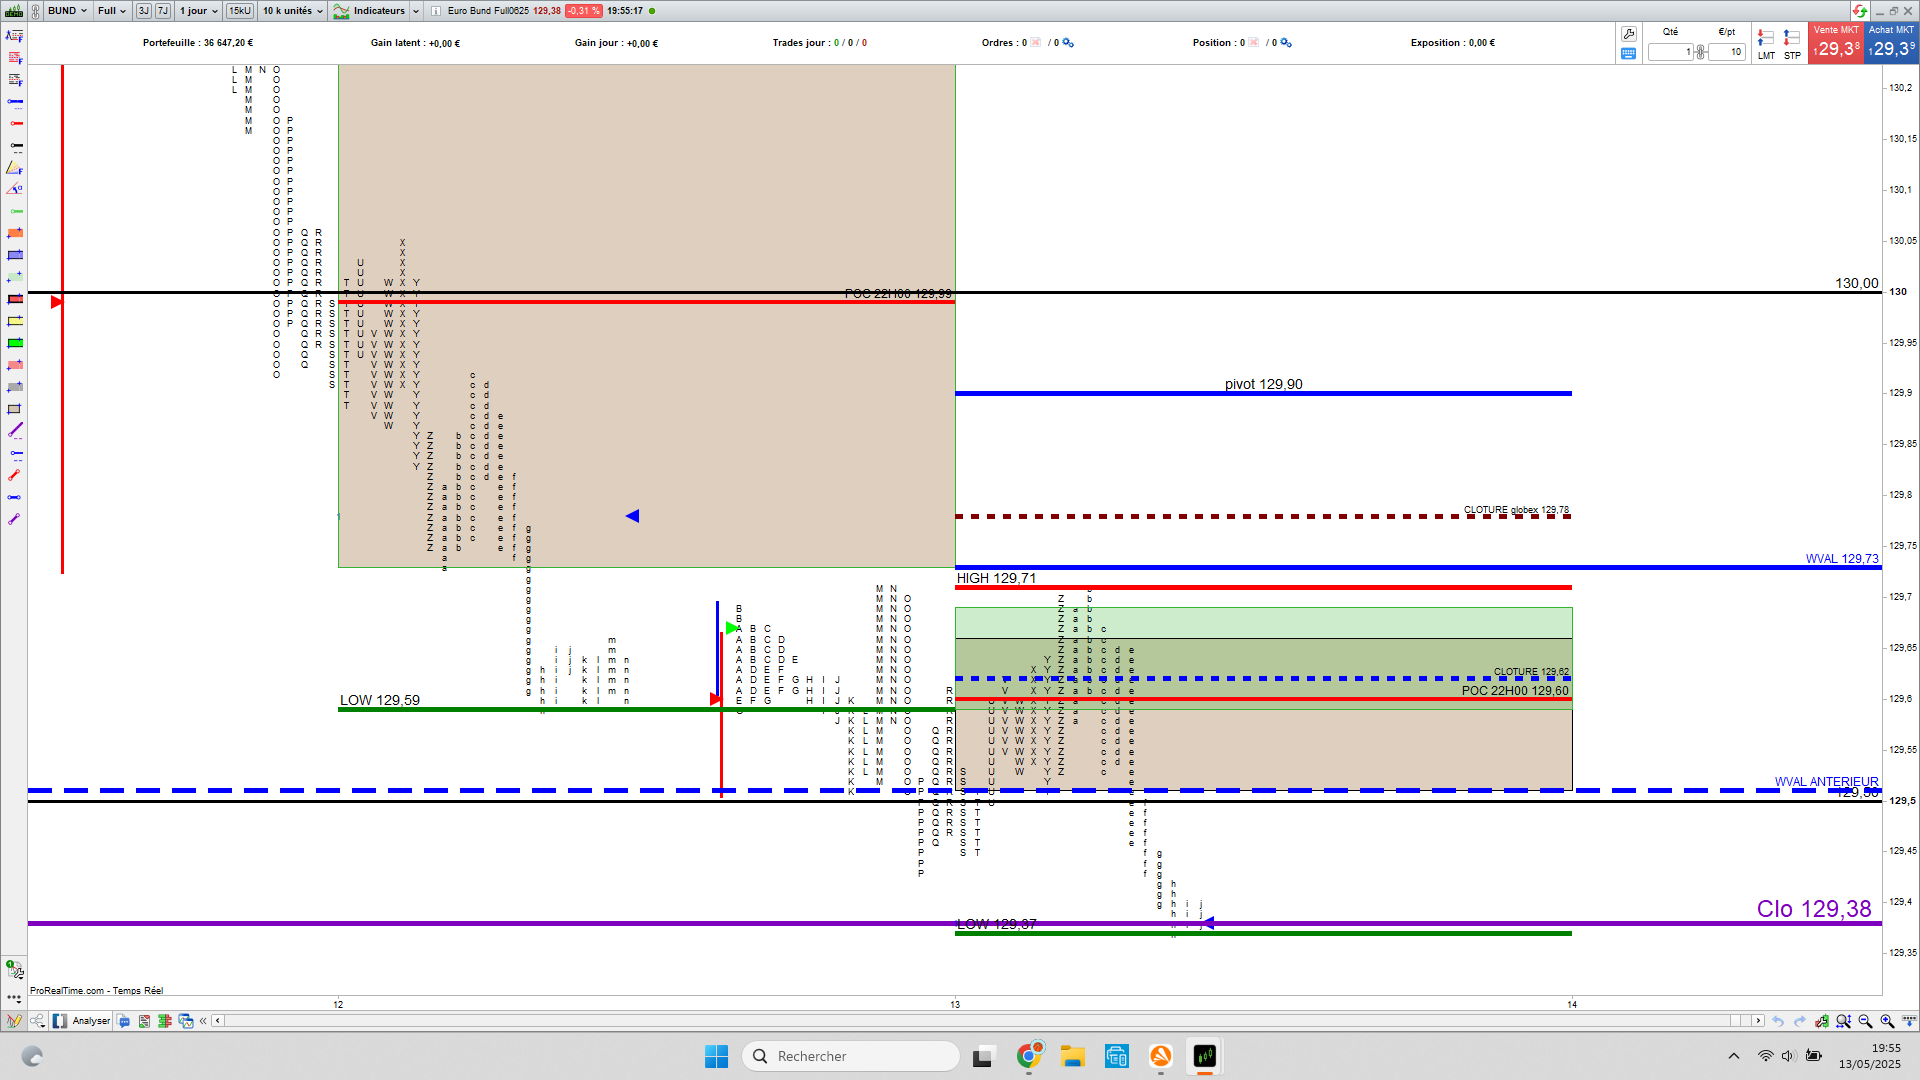This screenshot has width=1920, height=1080.
Task: Open the BUND instrument dropdown
Action: 67,11
